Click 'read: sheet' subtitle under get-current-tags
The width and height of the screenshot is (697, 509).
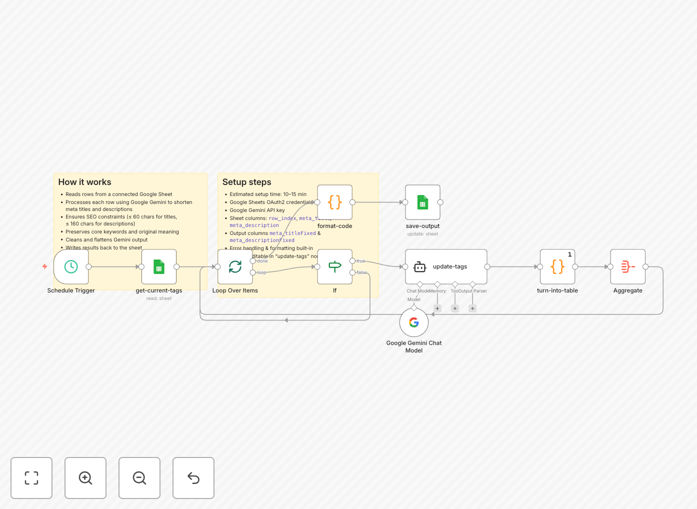(159, 298)
